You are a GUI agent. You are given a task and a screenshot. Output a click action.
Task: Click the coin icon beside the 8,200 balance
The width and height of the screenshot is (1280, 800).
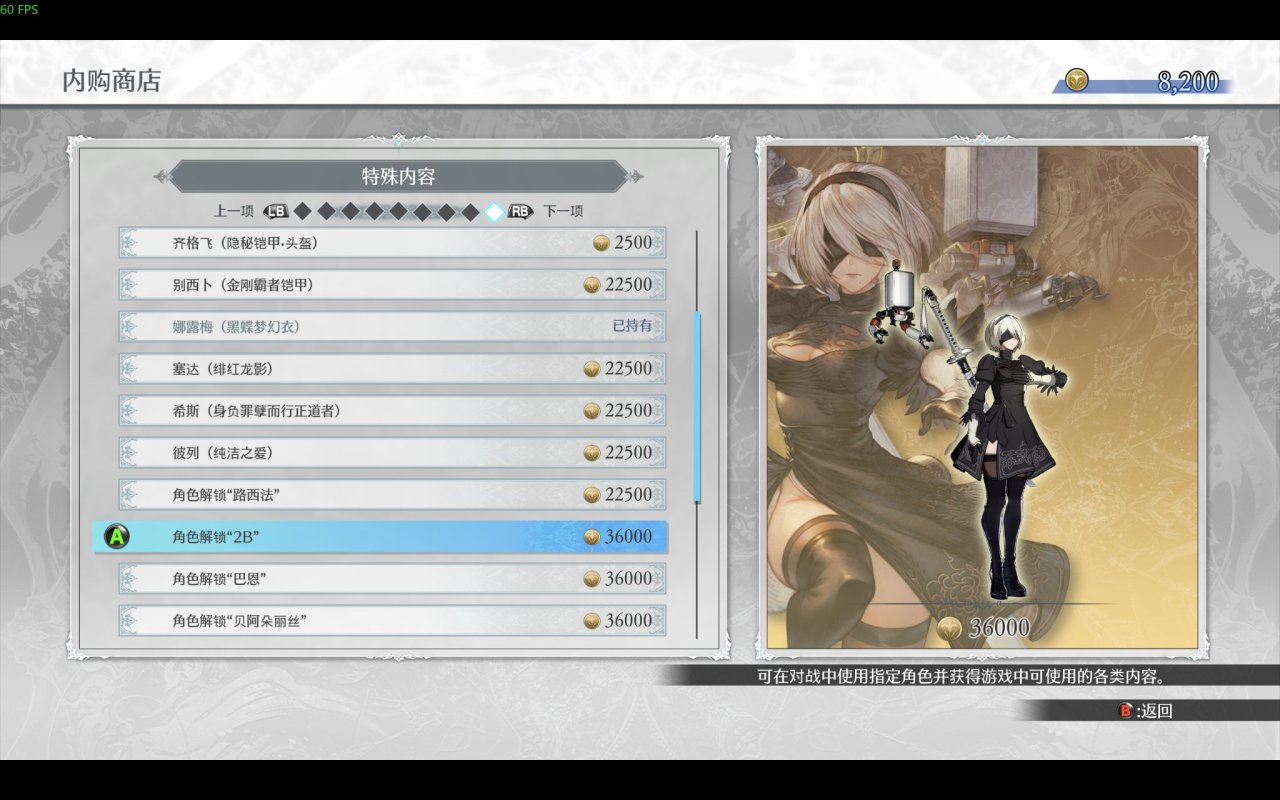1077,81
